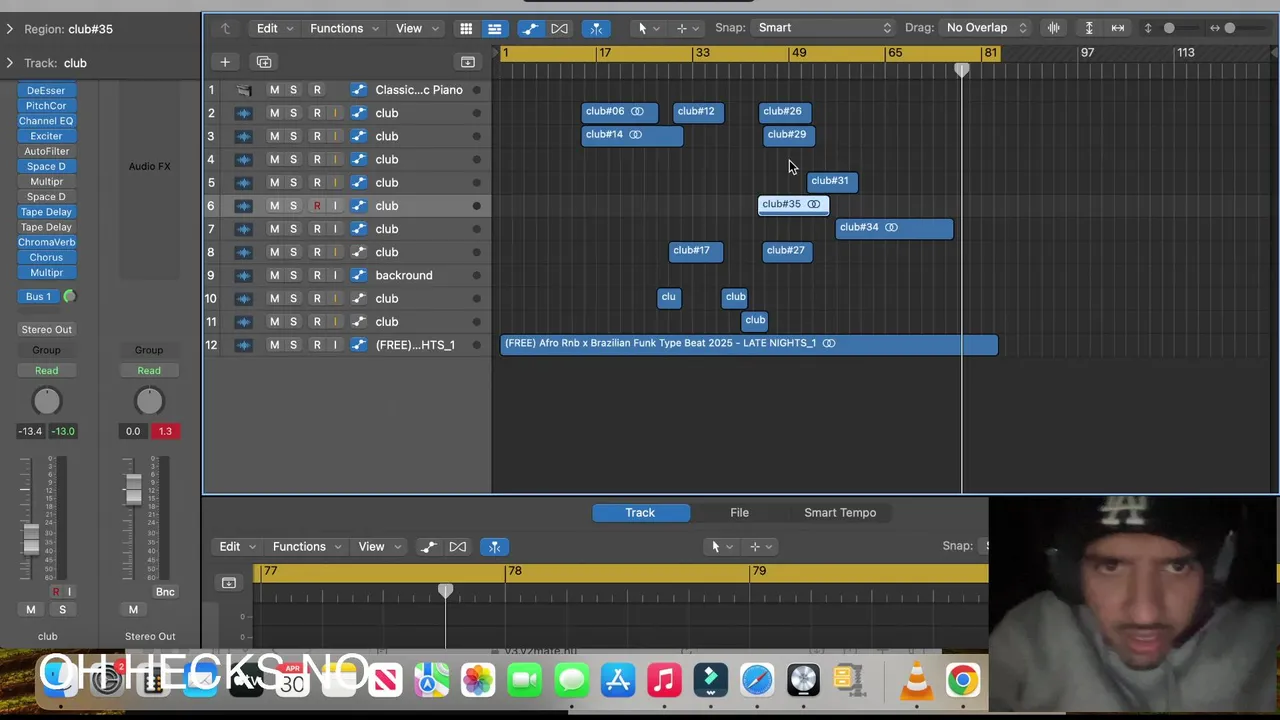The height and width of the screenshot is (720, 1280).
Task: Toggle Catch Playhead in tracks toolbar
Action: click(x=596, y=28)
